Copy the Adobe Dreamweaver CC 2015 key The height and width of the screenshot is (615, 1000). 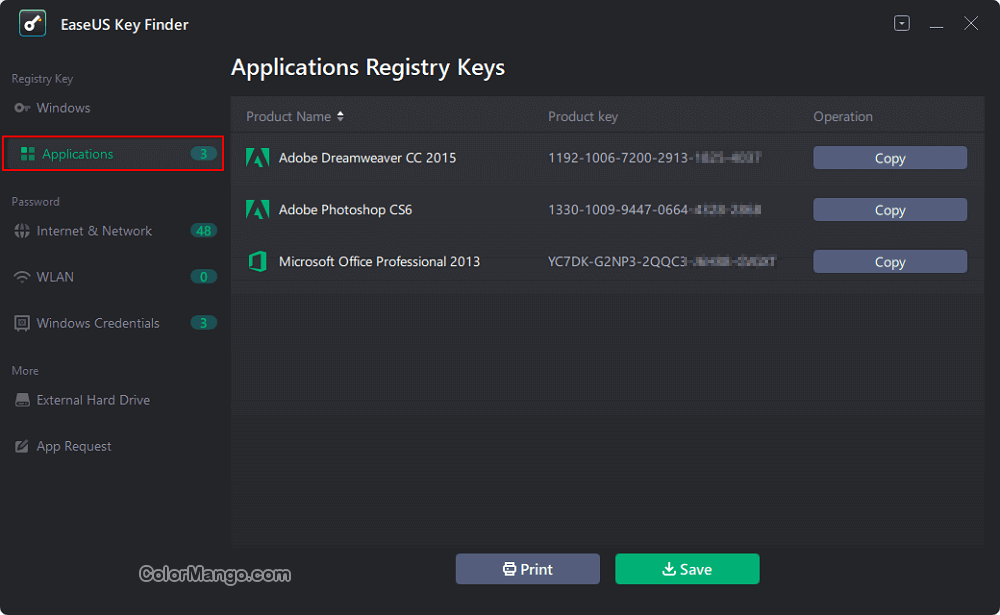click(x=890, y=158)
